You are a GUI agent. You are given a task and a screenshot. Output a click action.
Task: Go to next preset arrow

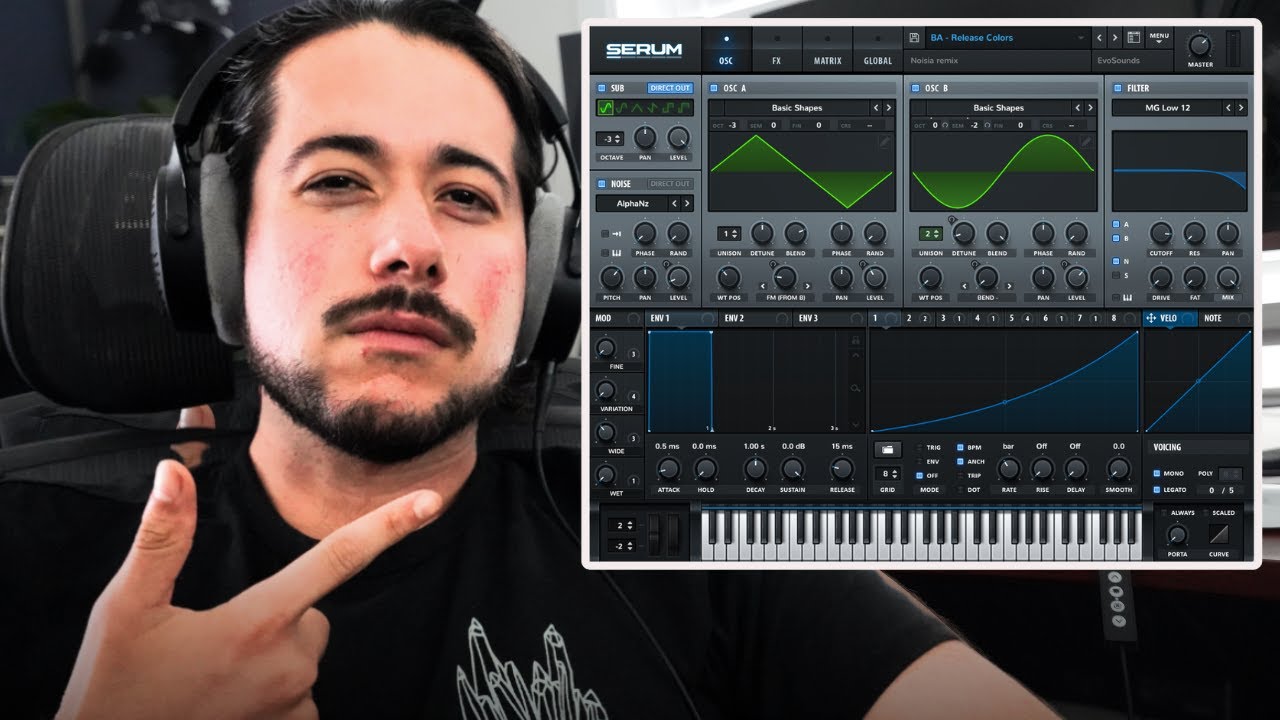click(1116, 38)
